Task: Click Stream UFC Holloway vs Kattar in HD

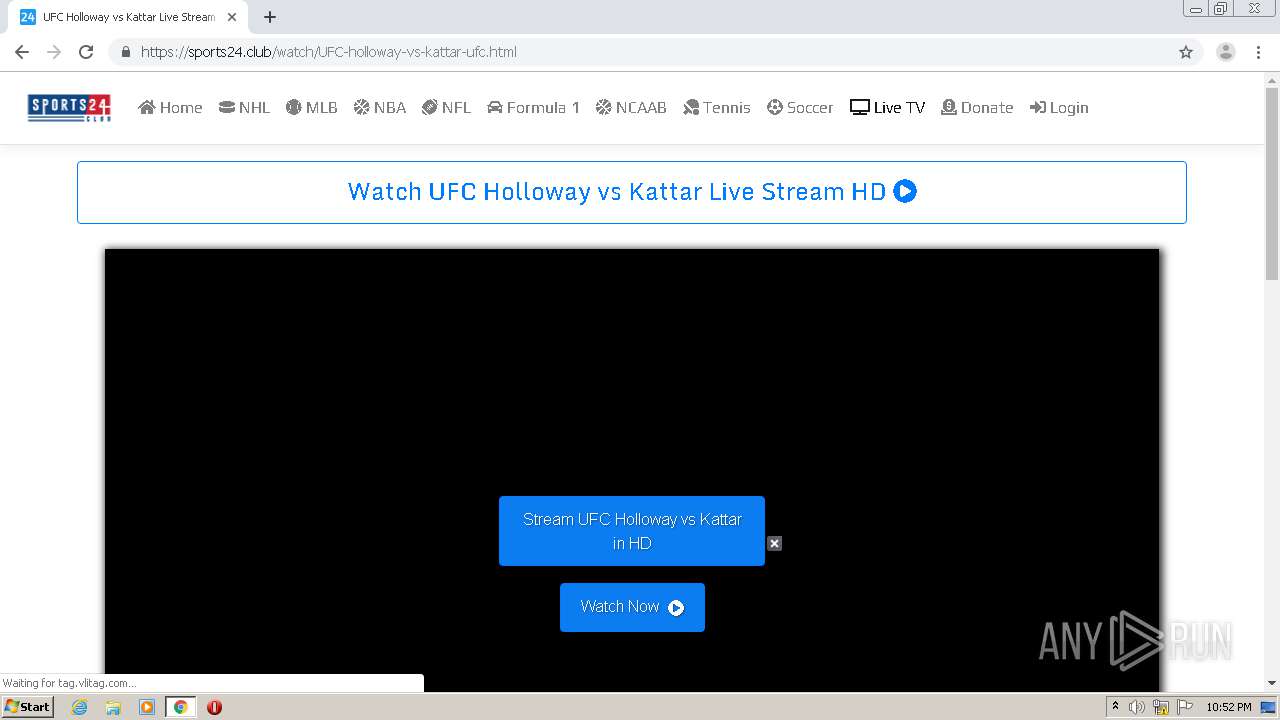Action: click(x=632, y=531)
